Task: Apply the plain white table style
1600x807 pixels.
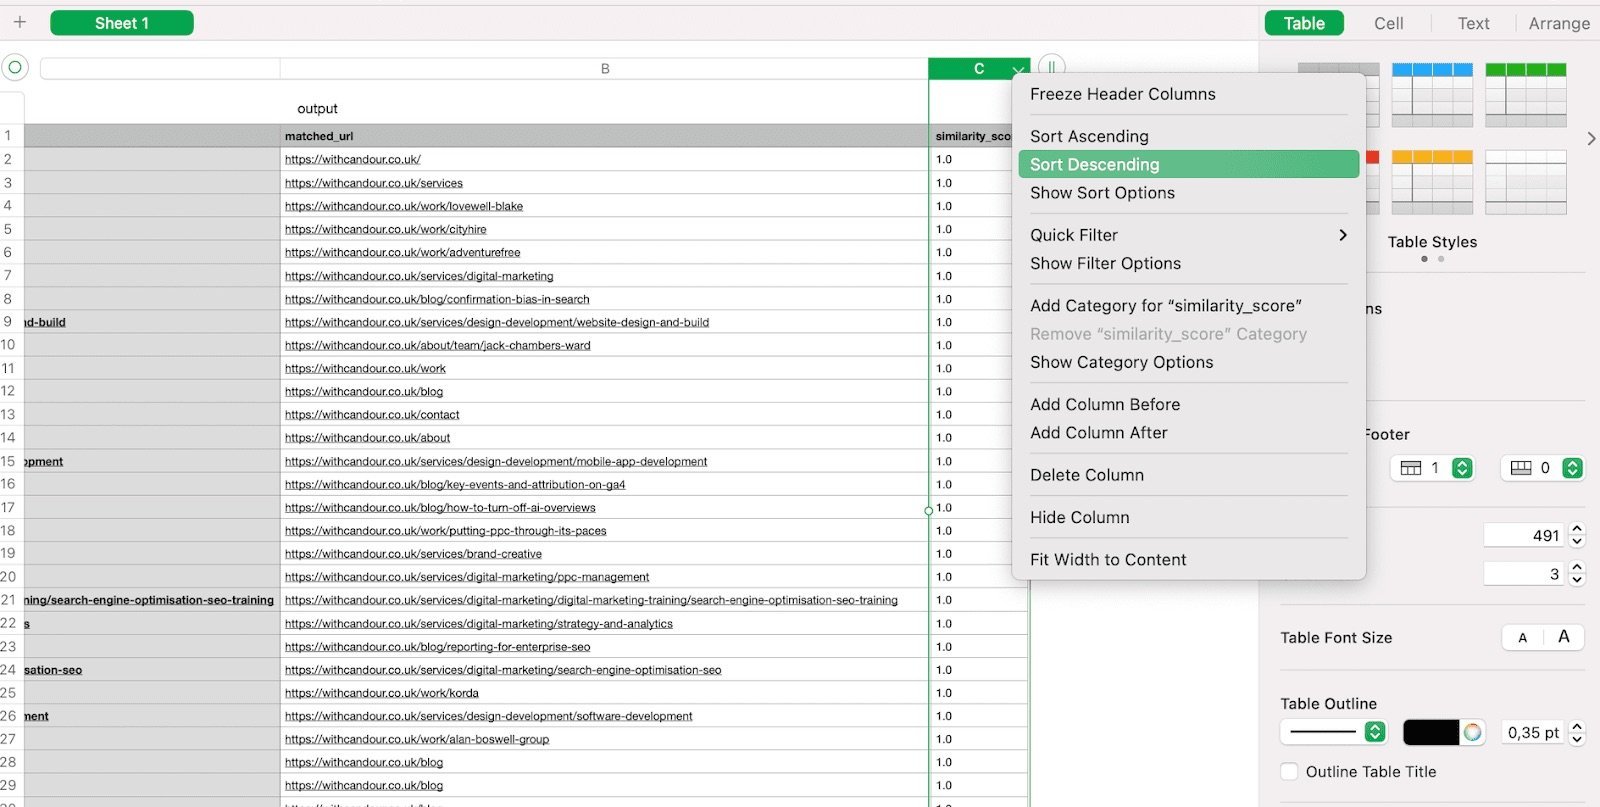Action: coord(1526,182)
